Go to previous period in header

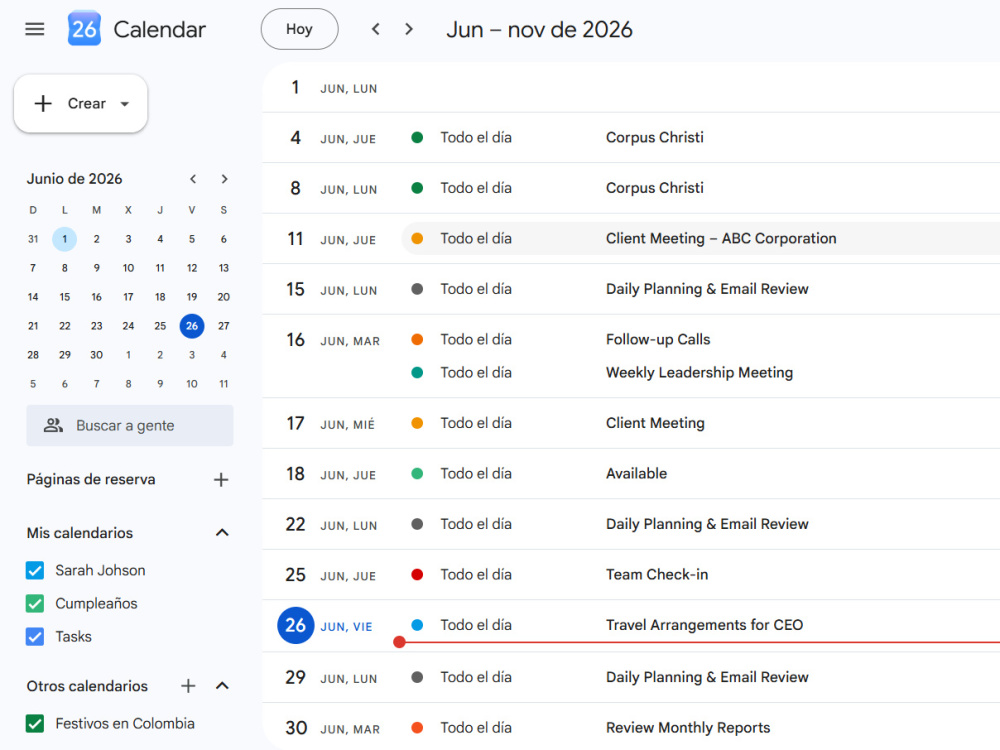pos(376,29)
